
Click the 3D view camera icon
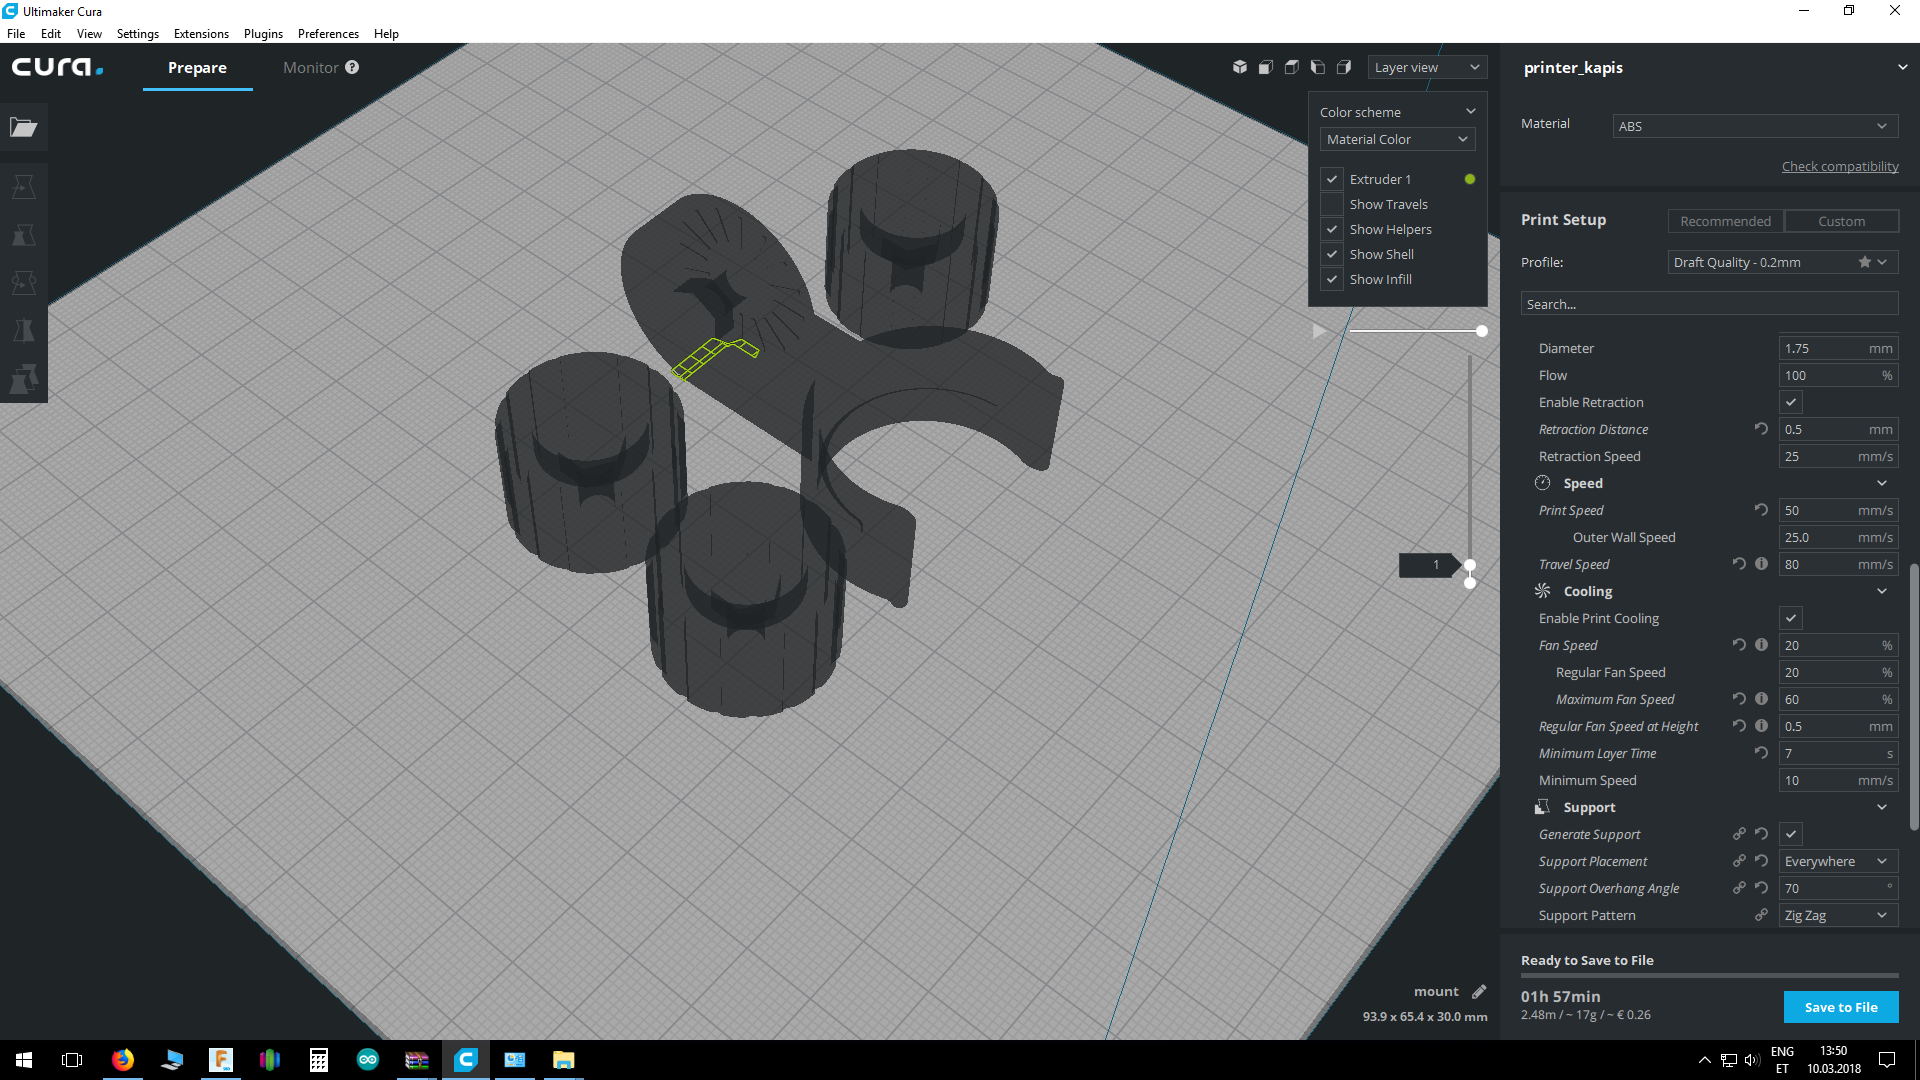[1240, 67]
